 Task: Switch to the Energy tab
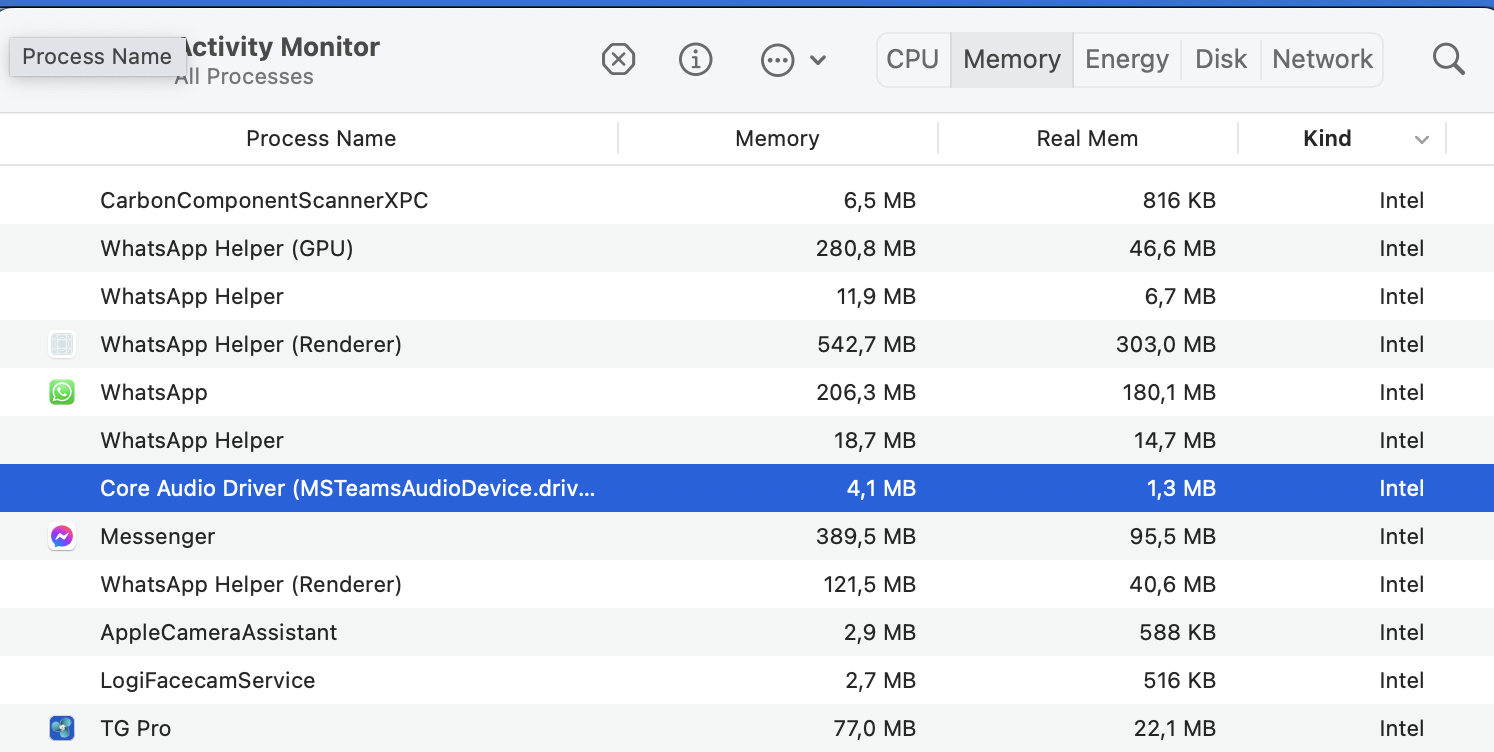[x=1126, y=60]
